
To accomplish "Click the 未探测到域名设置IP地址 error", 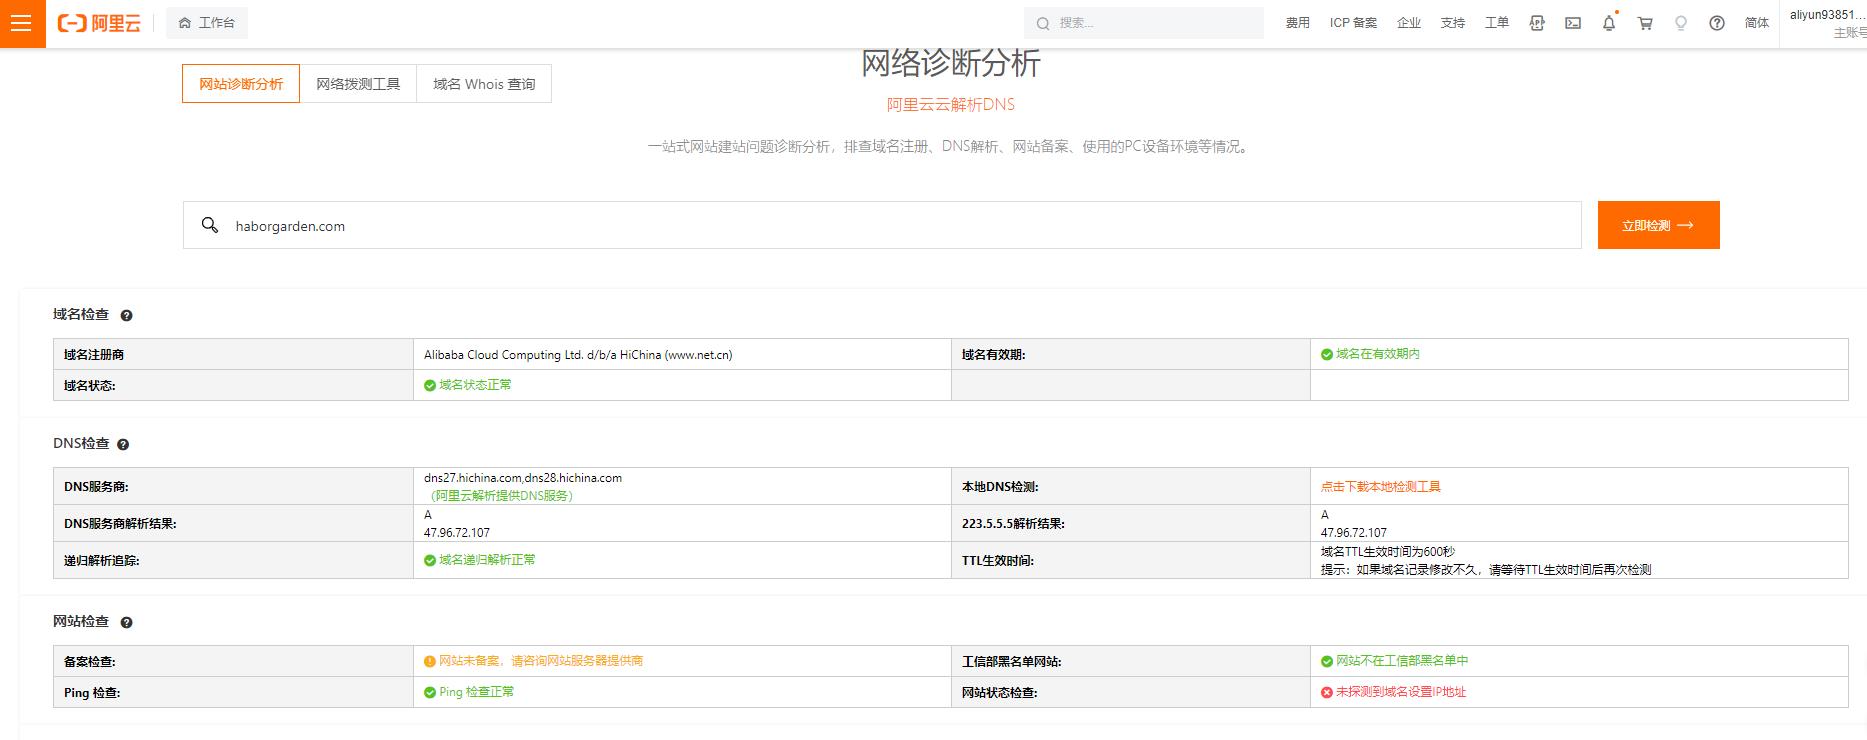I will [1393, 692].
